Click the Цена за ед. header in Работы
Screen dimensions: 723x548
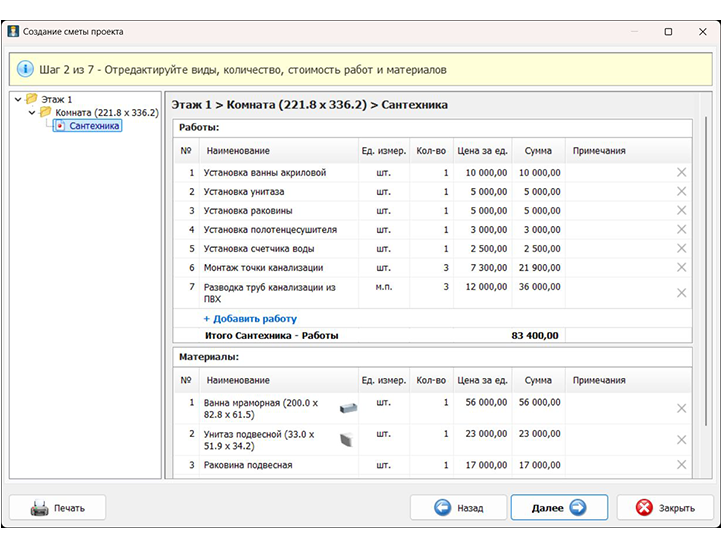tap(482, 151)
